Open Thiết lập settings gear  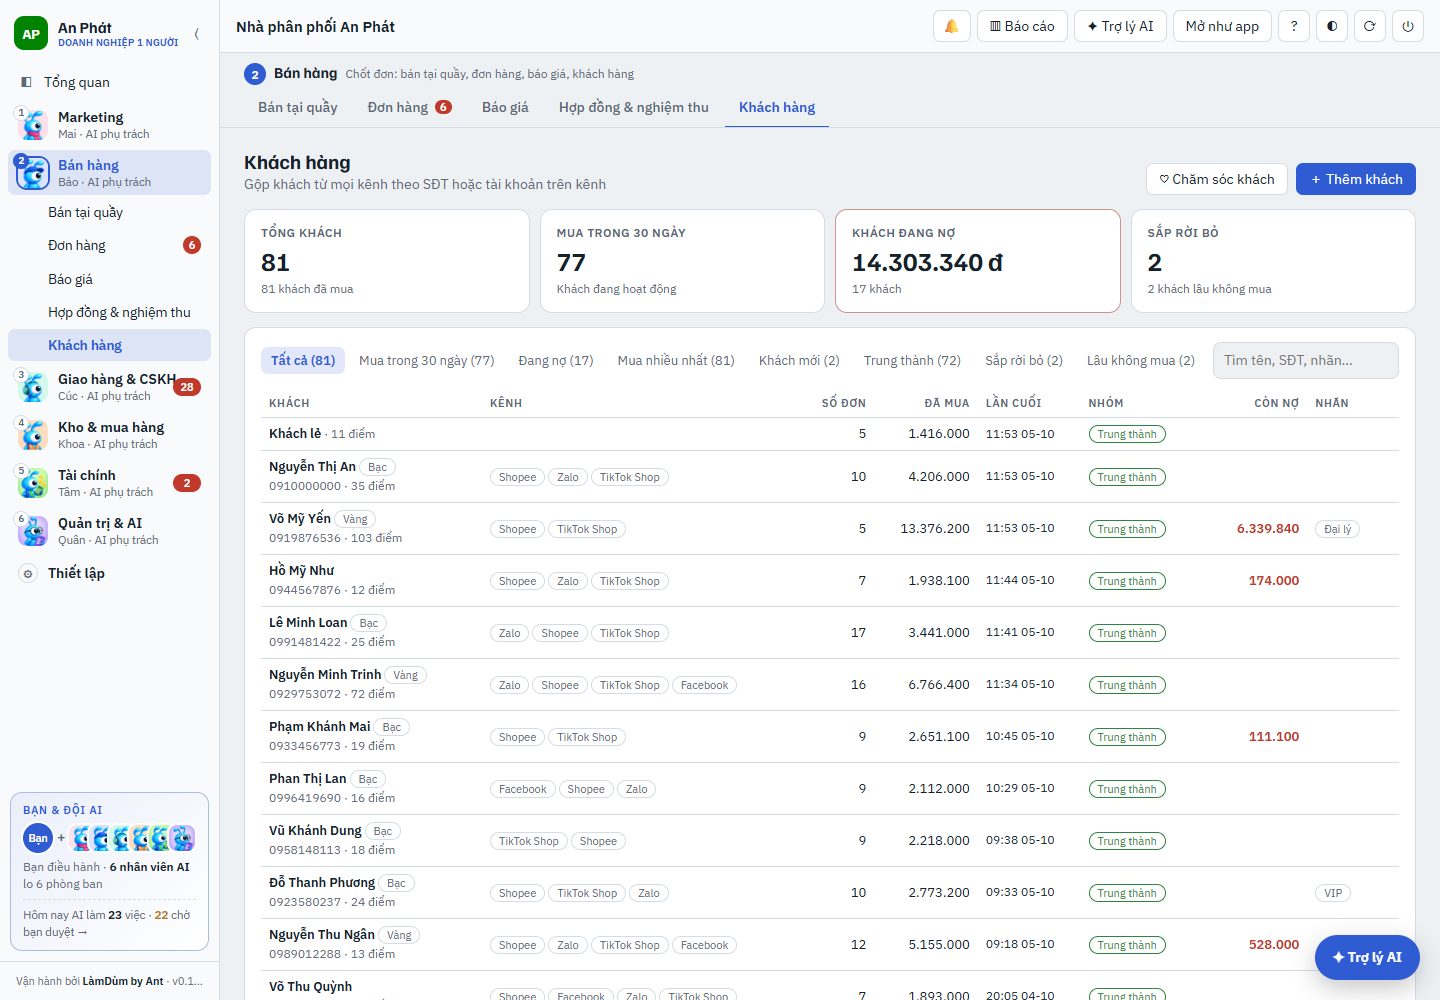(x=28, y=573)
